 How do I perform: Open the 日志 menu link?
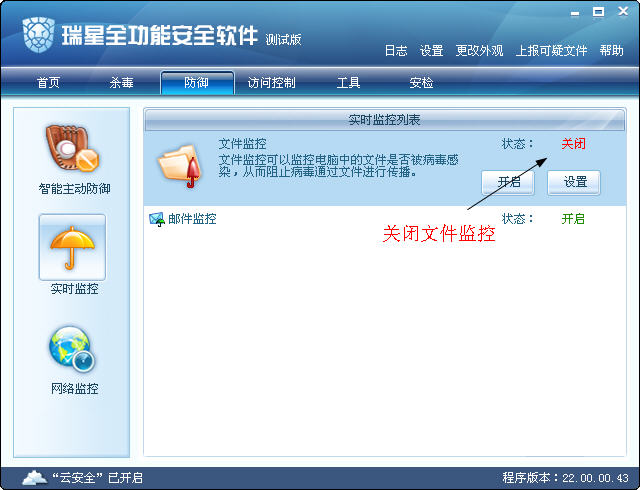point(396,51)
